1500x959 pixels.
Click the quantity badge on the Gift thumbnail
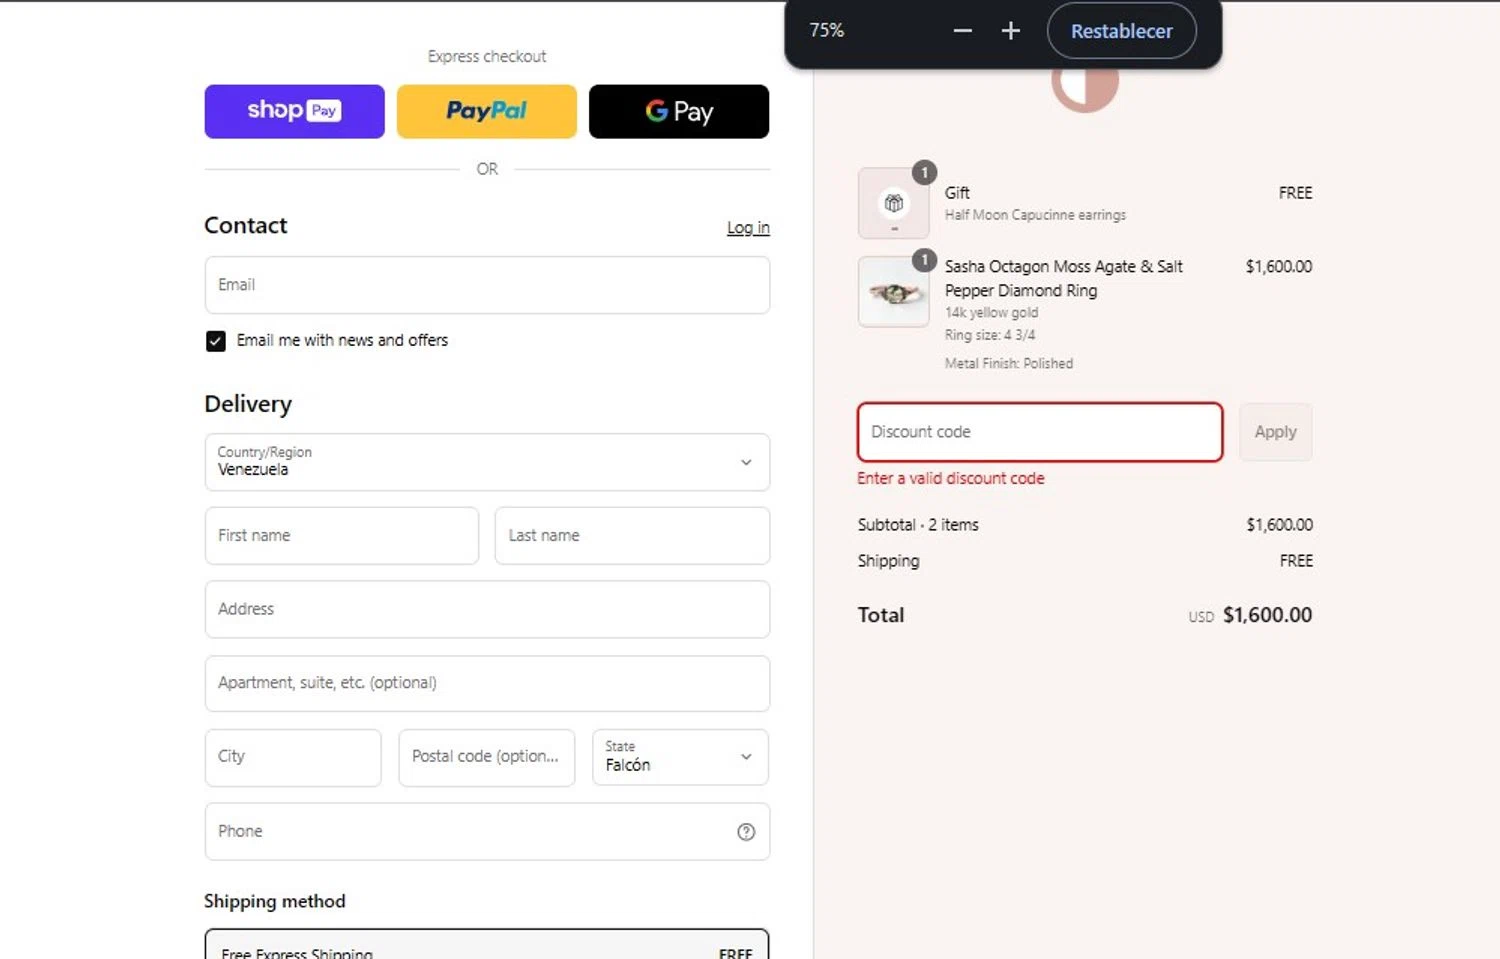tap(924, 173)
